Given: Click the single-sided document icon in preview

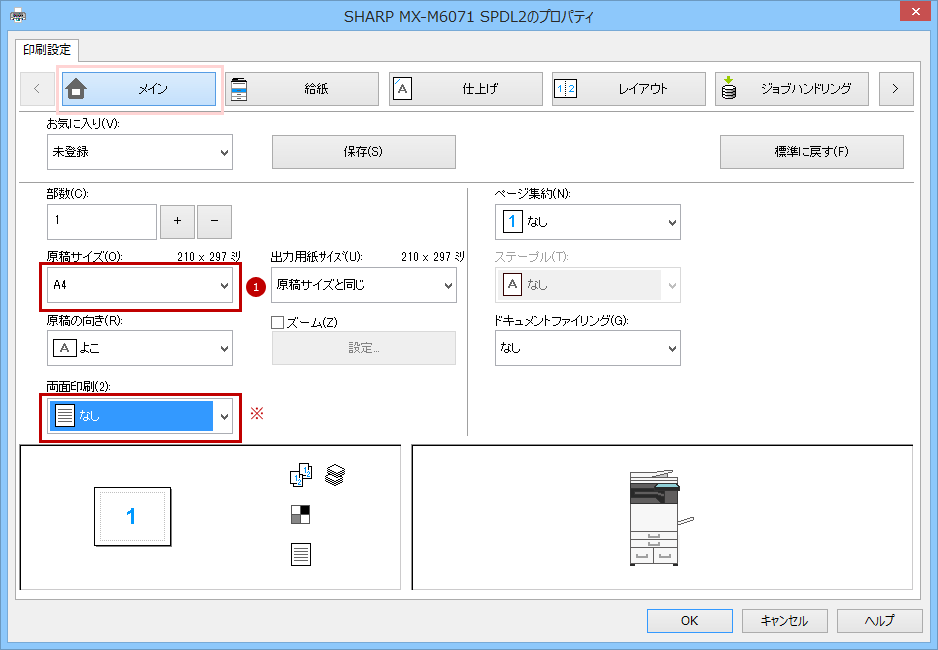Looking at the screenshot, I should click(301, 554).
